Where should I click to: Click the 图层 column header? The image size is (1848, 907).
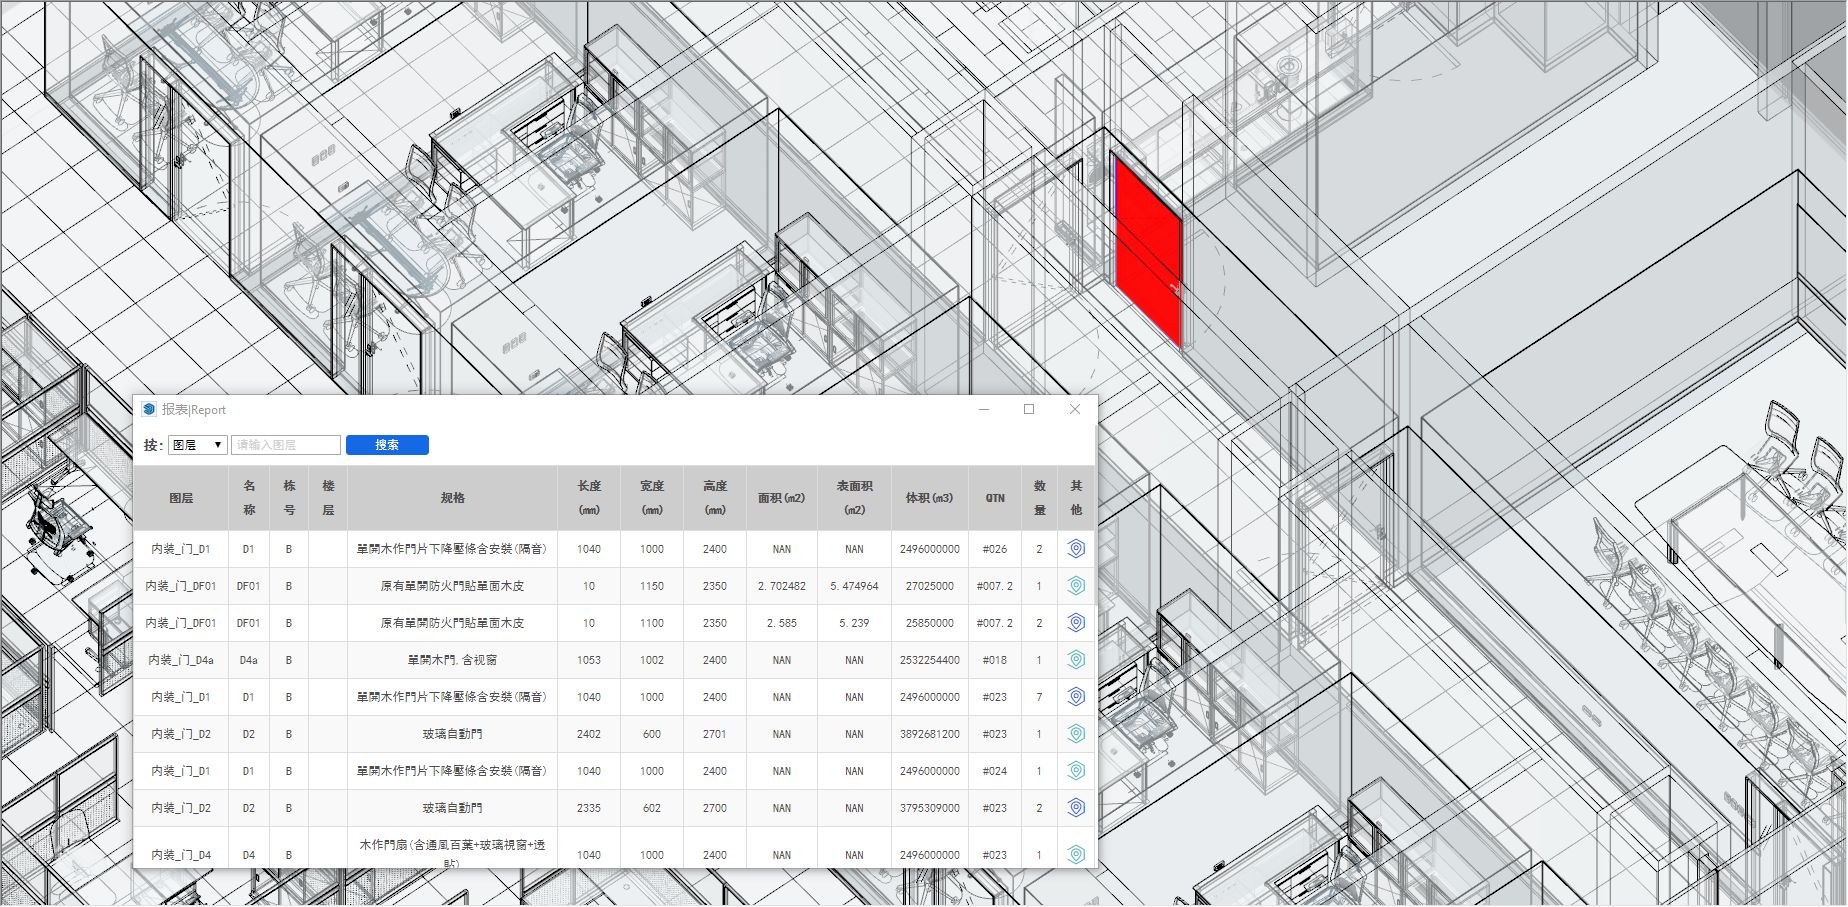(181, 498)
